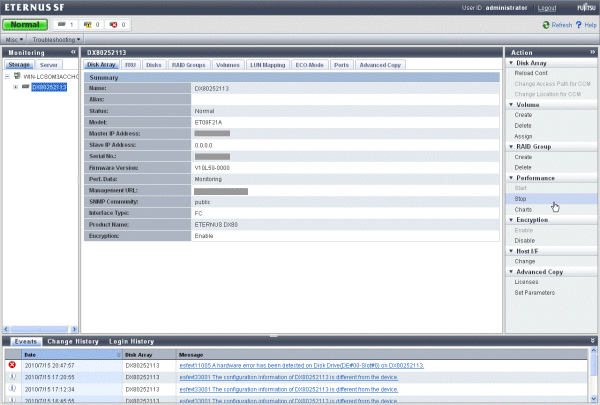Click Create under Volume
This screenshot has height=405, width=600.
[523, 115]
